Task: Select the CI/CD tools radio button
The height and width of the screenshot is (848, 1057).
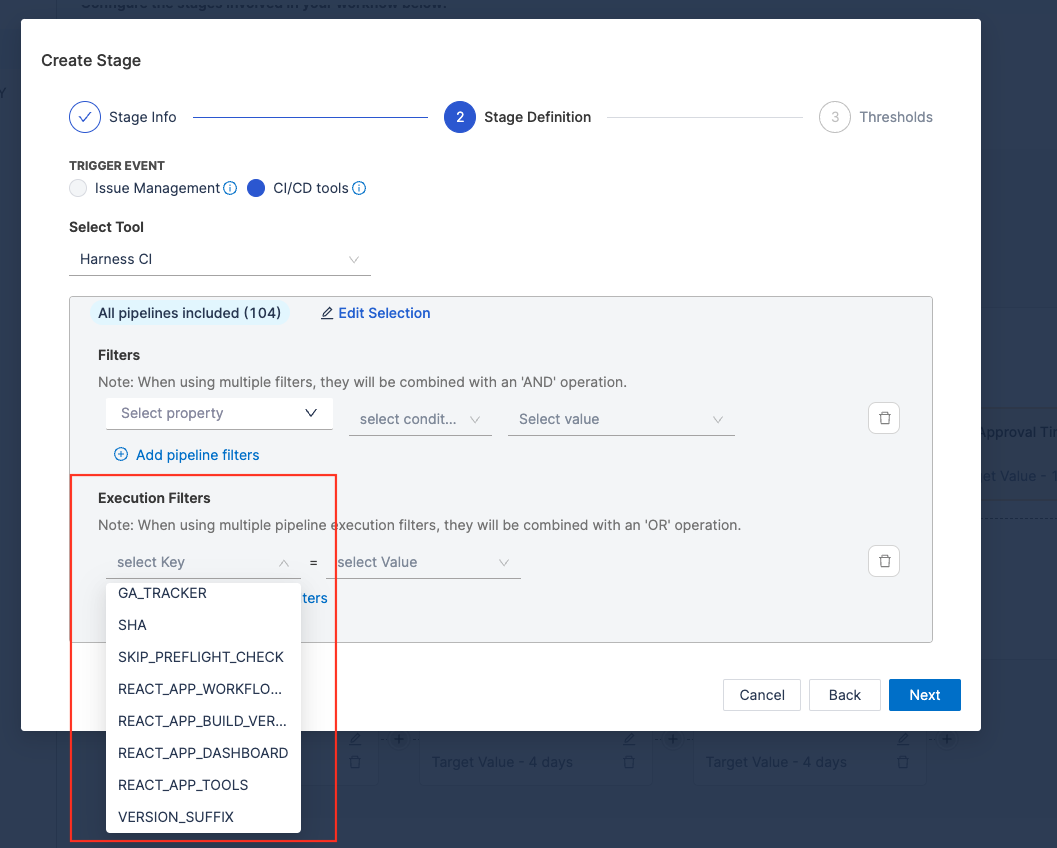Action: point(256,188)
